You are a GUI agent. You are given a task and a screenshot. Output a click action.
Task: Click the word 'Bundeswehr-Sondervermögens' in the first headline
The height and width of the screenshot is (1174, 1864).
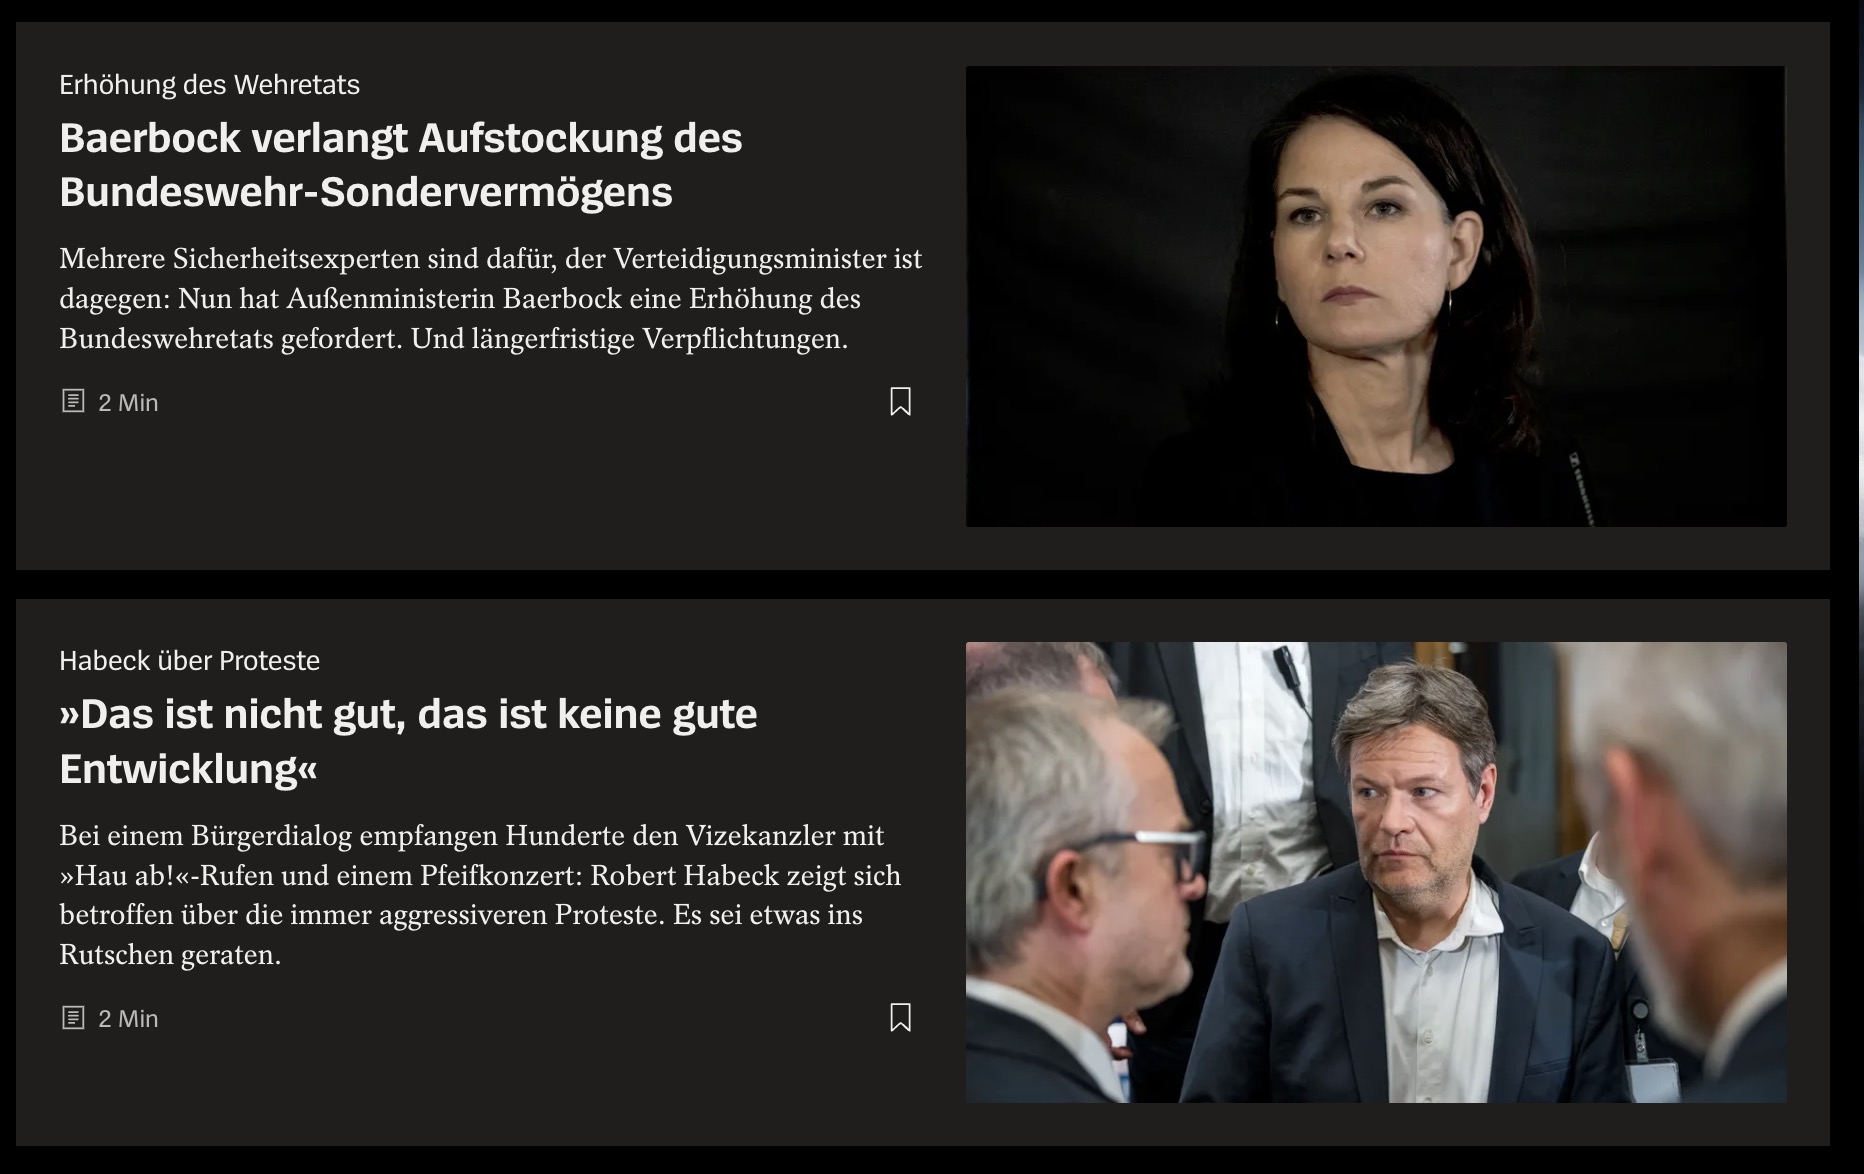click(x=366, y=192)
